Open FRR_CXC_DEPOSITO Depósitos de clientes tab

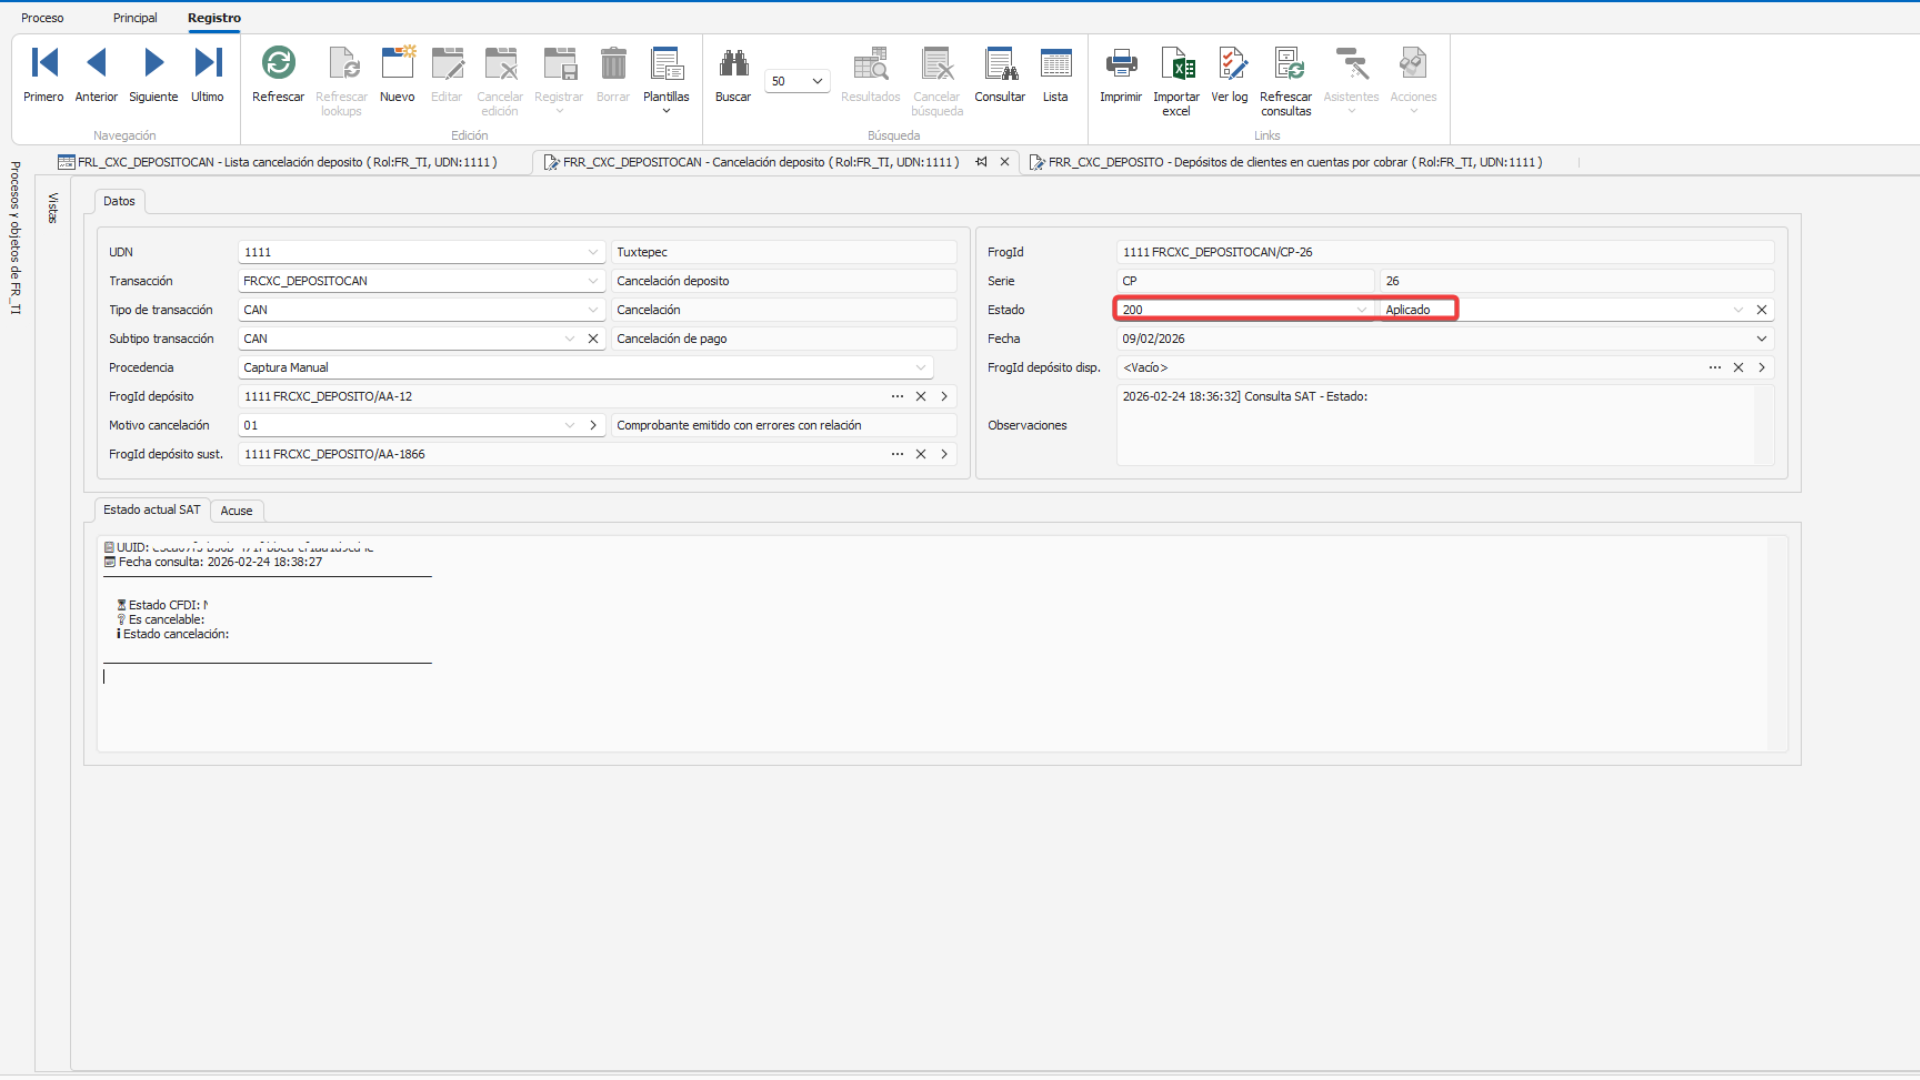pos(1294,162)
